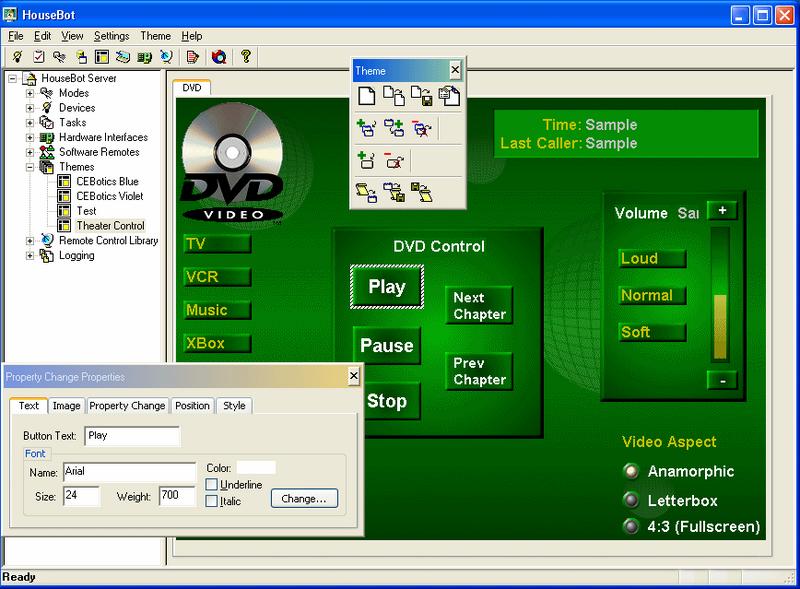Enable the Underline checkbox

[211, 484]
